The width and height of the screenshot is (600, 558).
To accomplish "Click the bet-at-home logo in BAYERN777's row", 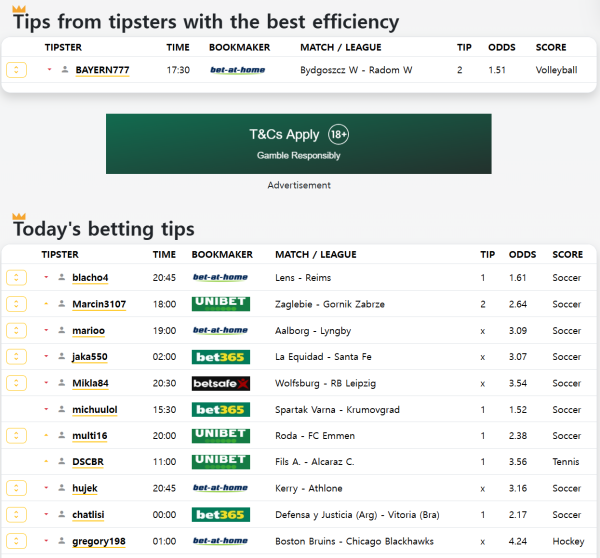I will point(237,70).
